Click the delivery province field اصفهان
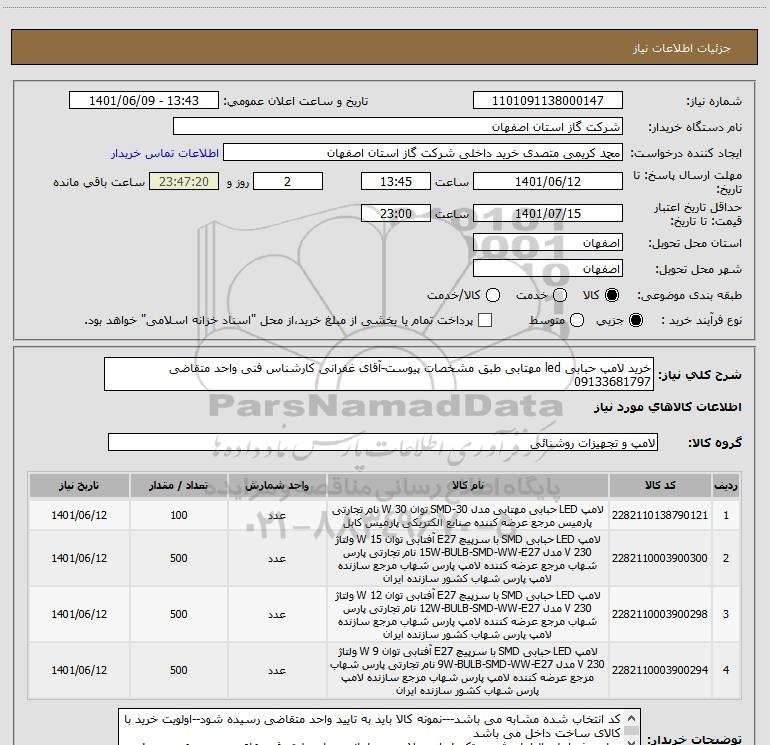770x745 pixels. [x=548, y=243]
